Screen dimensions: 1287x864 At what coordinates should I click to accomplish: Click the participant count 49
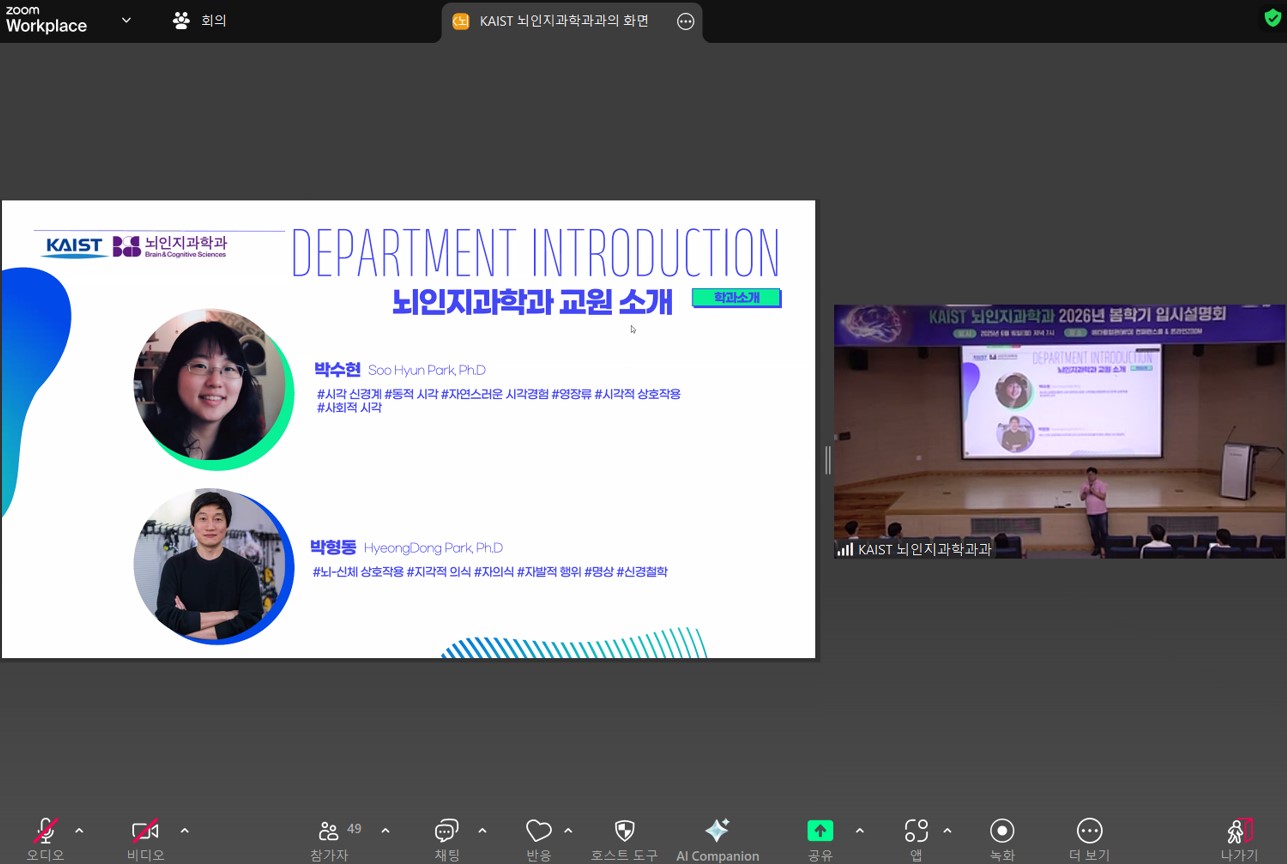pyautogui.click(x=354, y=829)
